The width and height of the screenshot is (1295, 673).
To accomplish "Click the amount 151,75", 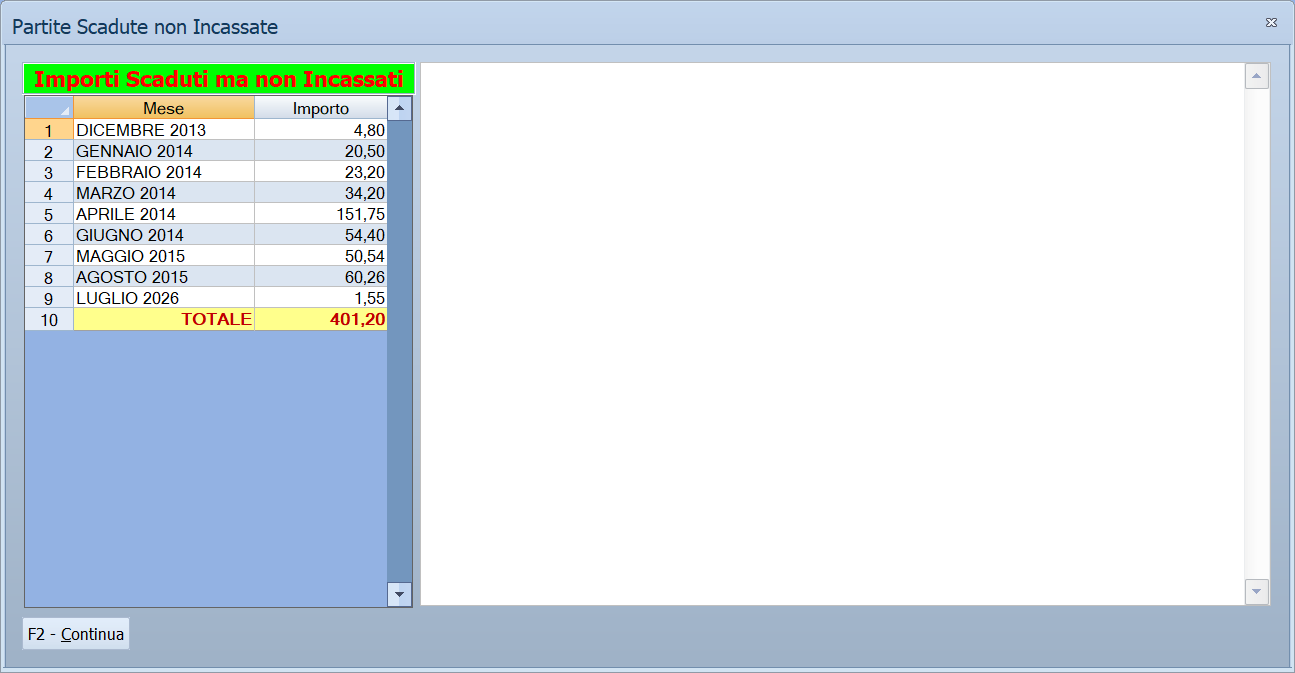I will (x=321, y=214).
